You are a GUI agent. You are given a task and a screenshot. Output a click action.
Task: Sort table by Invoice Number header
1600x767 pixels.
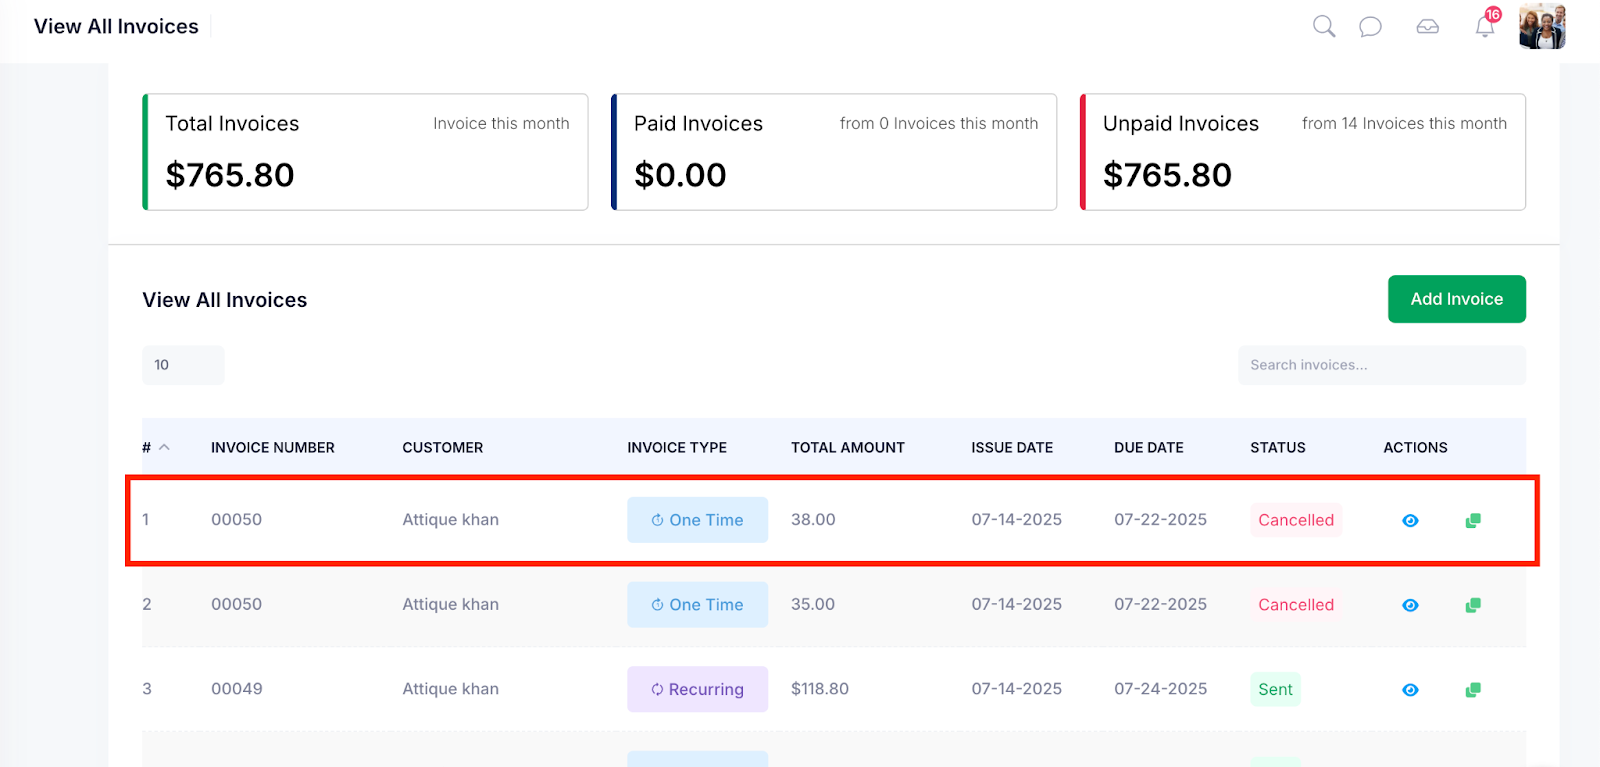point(273,447)
